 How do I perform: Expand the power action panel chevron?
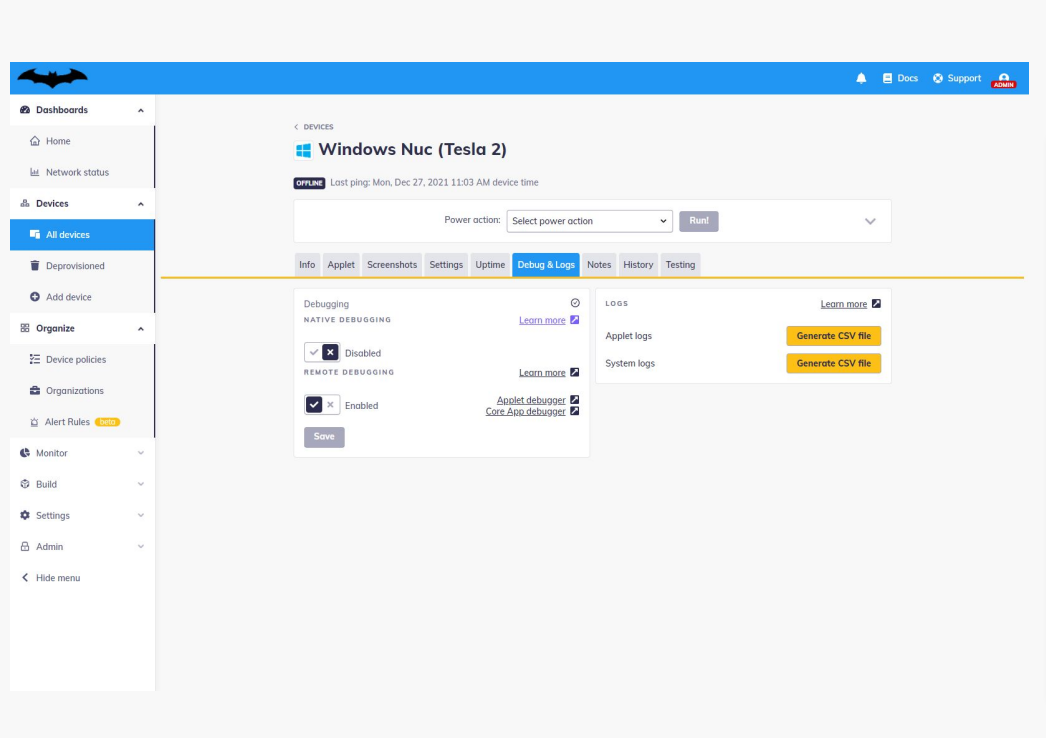[870, 221]
